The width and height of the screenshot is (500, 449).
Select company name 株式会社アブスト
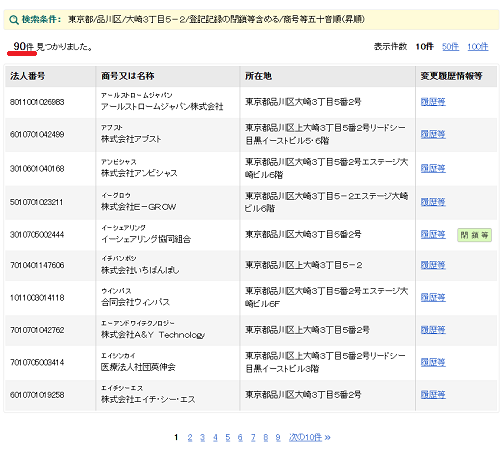[x=131, y=139]
